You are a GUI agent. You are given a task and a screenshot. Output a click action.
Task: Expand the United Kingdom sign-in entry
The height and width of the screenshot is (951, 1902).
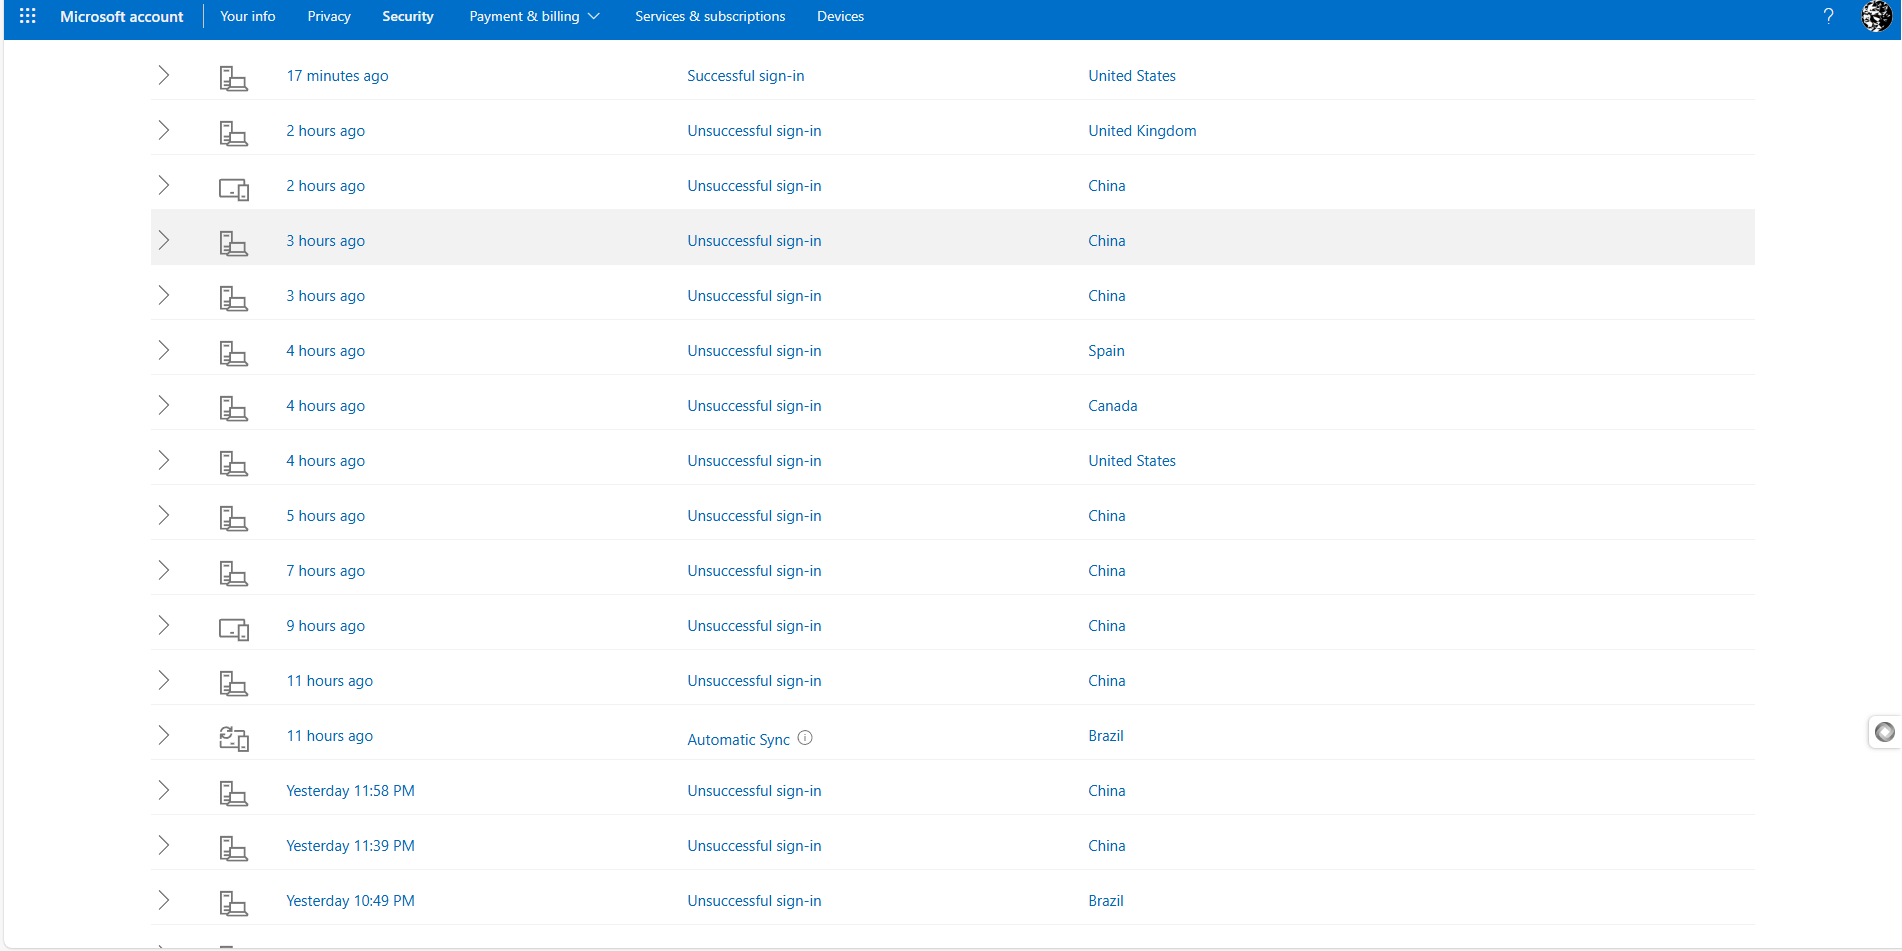pyautogui.click(x=164, y=130)
